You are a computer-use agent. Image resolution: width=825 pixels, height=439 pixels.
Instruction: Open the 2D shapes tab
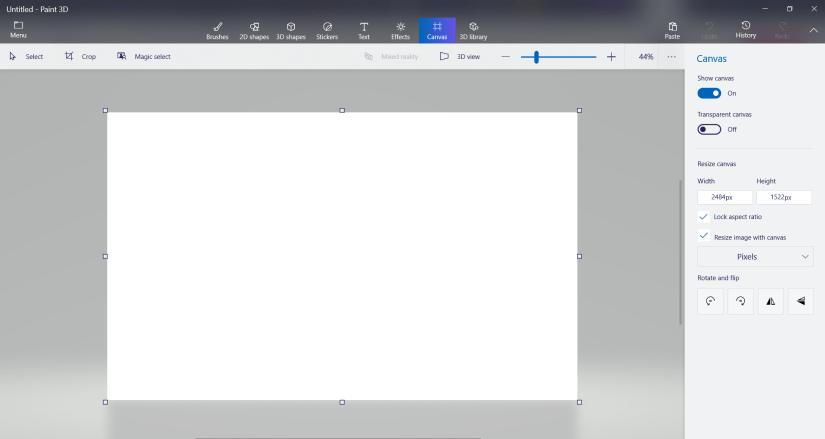point(254,31)
